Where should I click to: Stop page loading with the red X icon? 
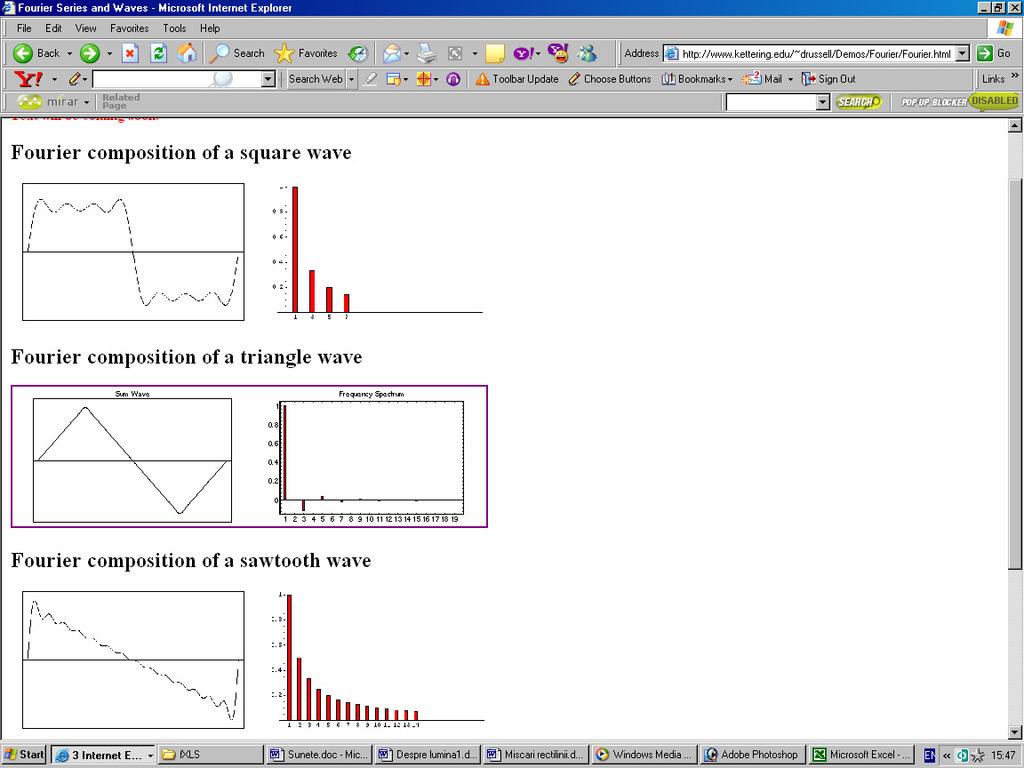click(130, 54)
